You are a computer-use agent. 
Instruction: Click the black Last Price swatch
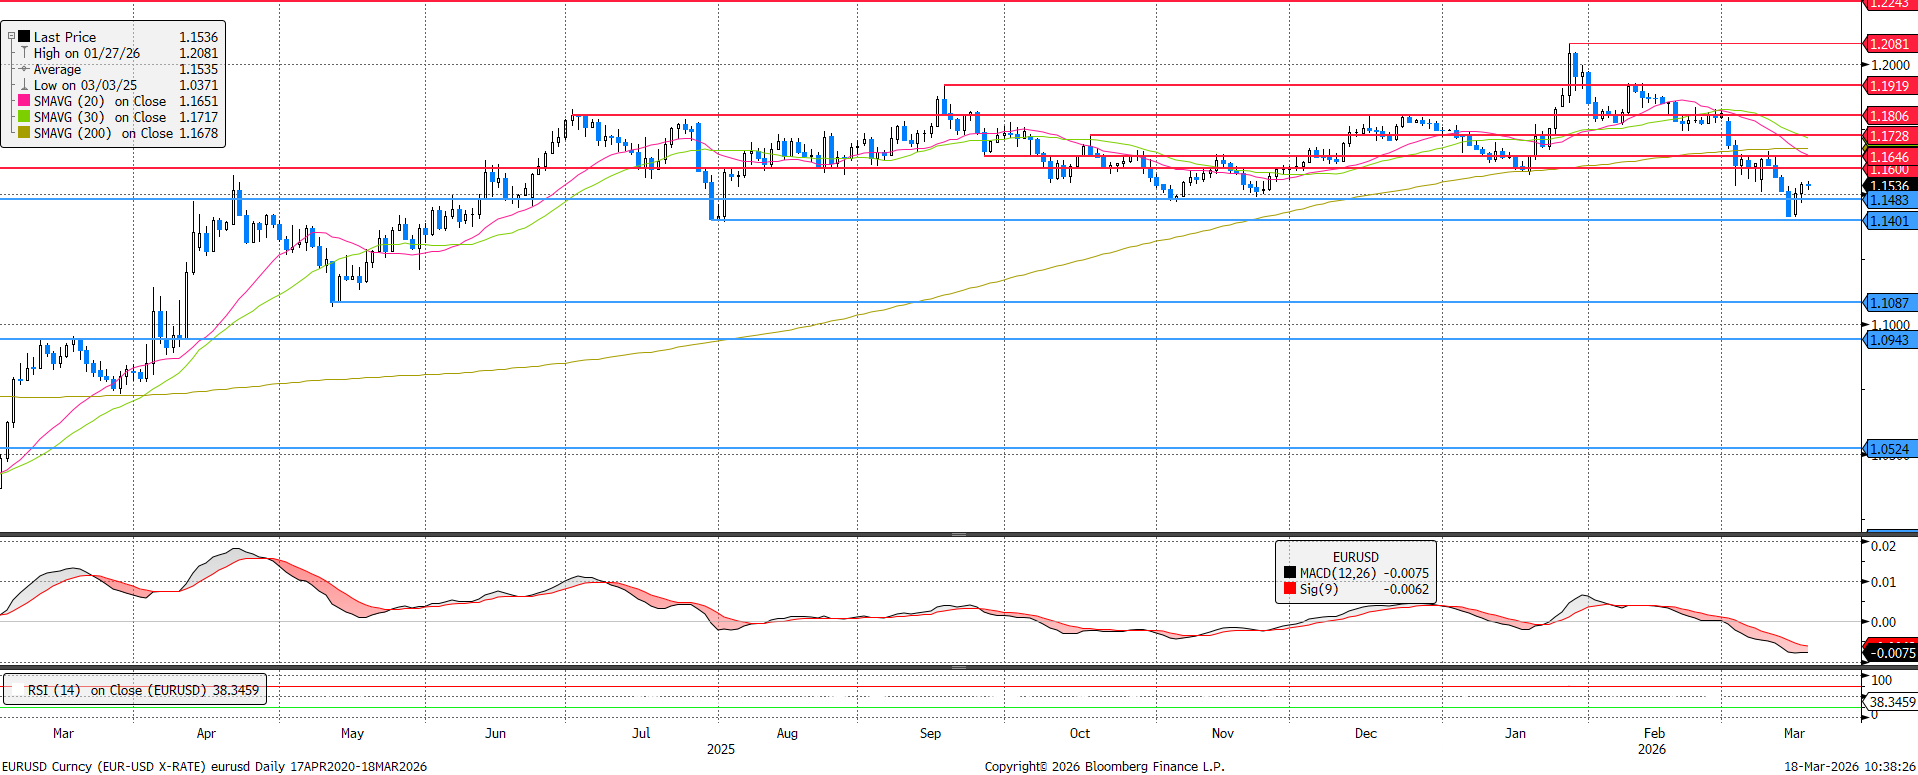point(24,37)
